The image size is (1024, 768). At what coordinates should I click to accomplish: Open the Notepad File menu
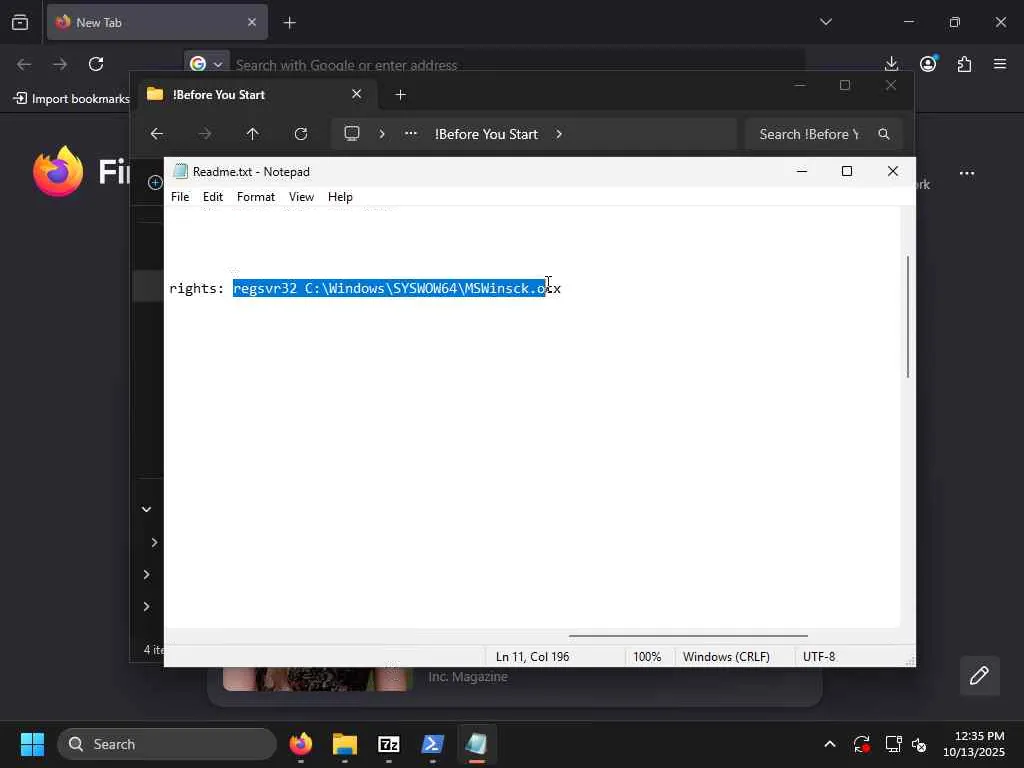click(180, 197)
